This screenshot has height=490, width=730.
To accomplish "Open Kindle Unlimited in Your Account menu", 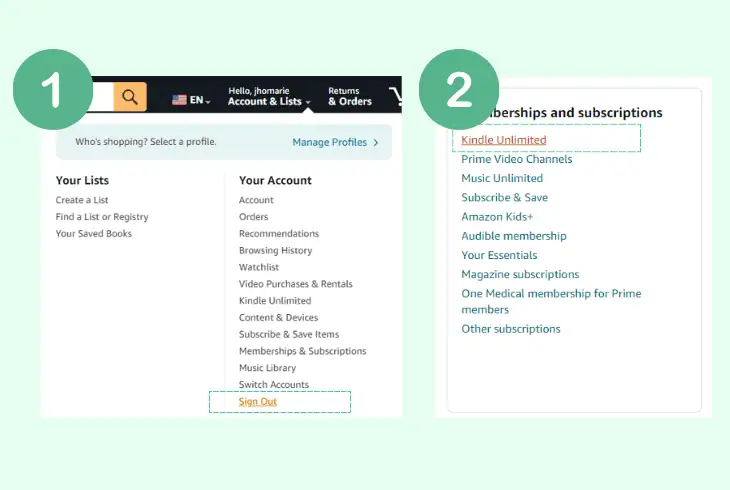I will [275, 300].
